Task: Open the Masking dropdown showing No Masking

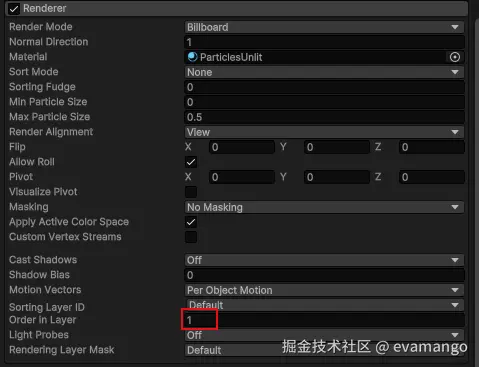Action: pos(324,207)
